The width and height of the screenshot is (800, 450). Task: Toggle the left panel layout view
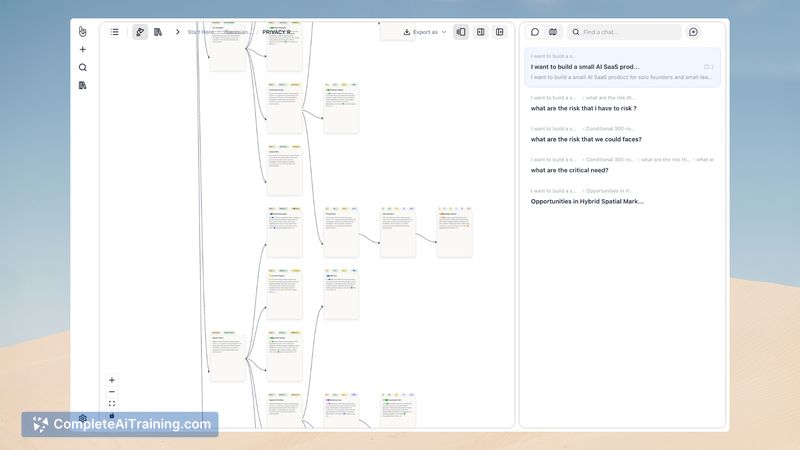[x=461, y=32]
